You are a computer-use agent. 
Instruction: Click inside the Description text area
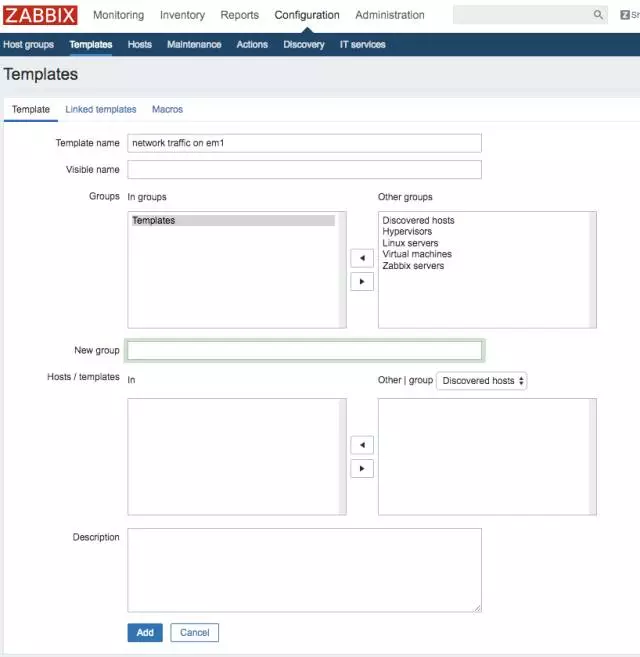pyautogui.click(x=304, y=569)
